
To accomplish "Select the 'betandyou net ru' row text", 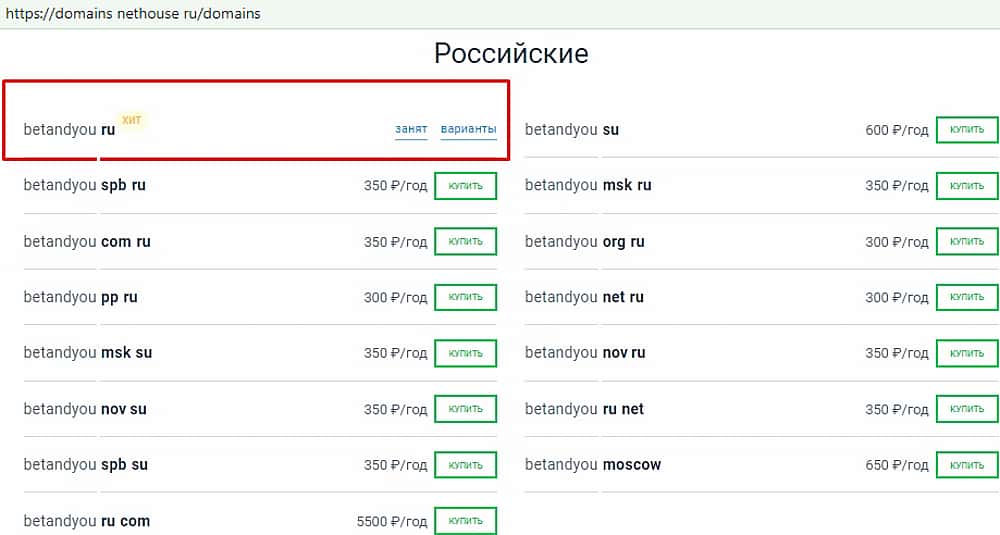I will (x=584, y=297).
